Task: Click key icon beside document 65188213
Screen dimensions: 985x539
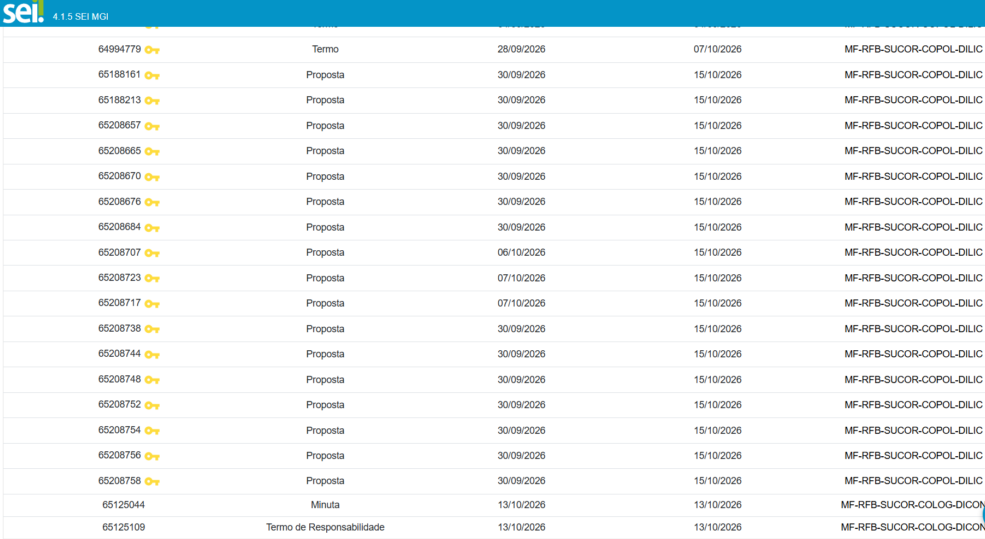Action: pos(152,101)
